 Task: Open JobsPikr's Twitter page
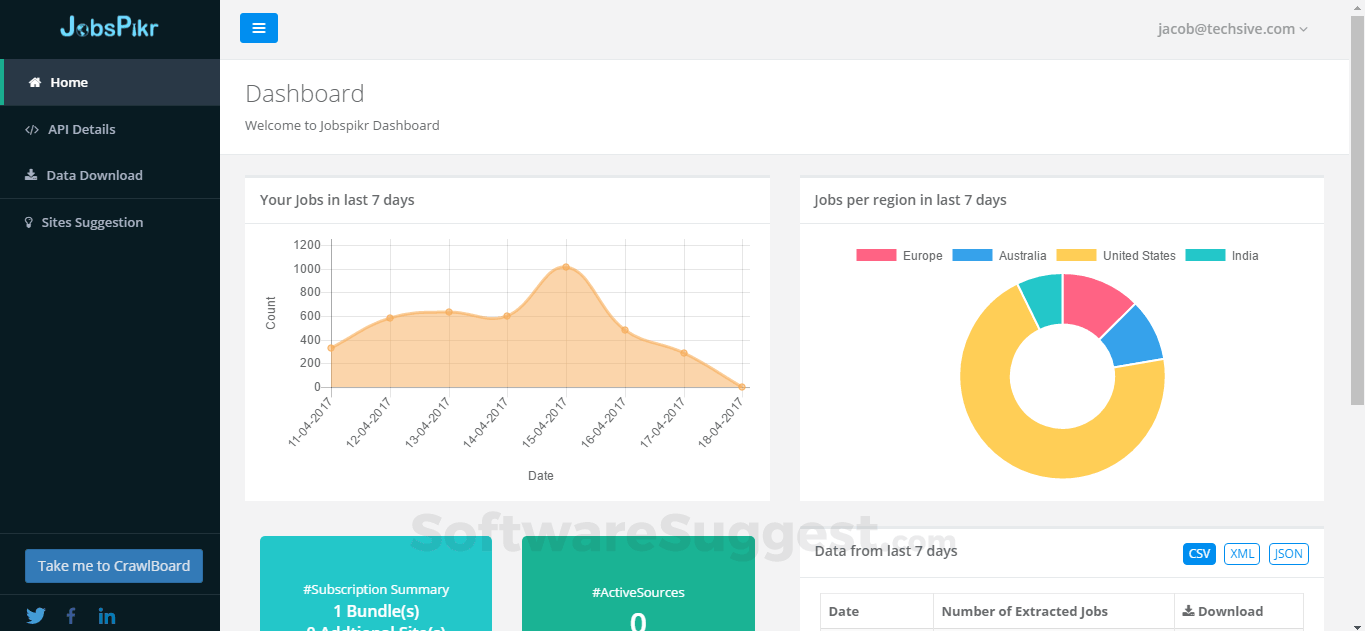click(35, 615)
